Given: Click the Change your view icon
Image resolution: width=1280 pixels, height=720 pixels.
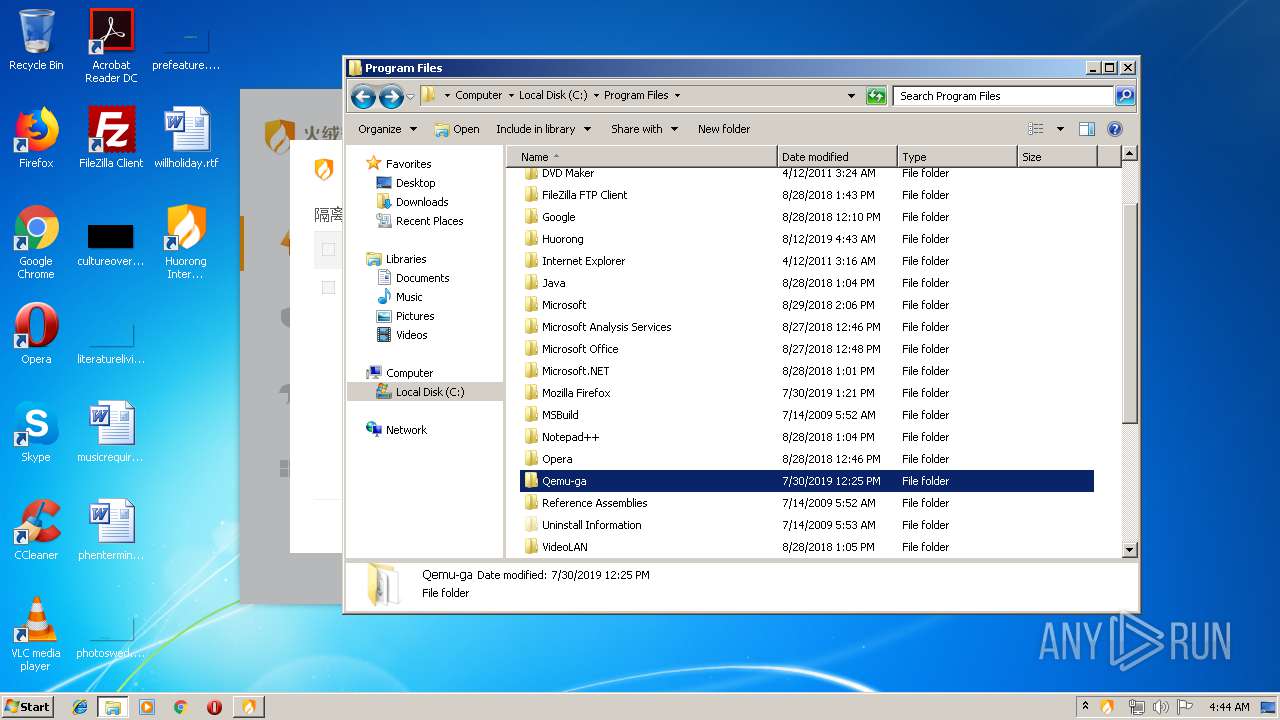Looking at the screenshot, I should click(1036, 129).
